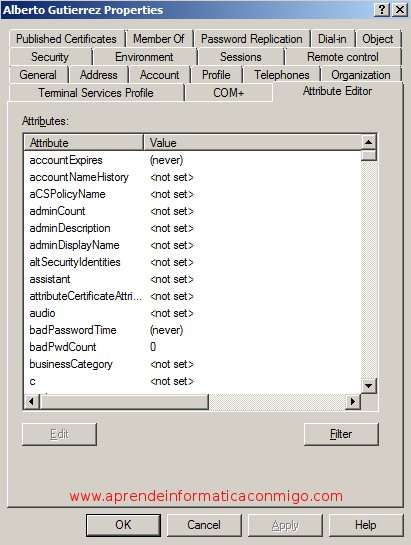Viewport: 411px width, 545px height.
Task: Sort by the Attribute column header
Action: pyautogui.click(x=84, y=143)
